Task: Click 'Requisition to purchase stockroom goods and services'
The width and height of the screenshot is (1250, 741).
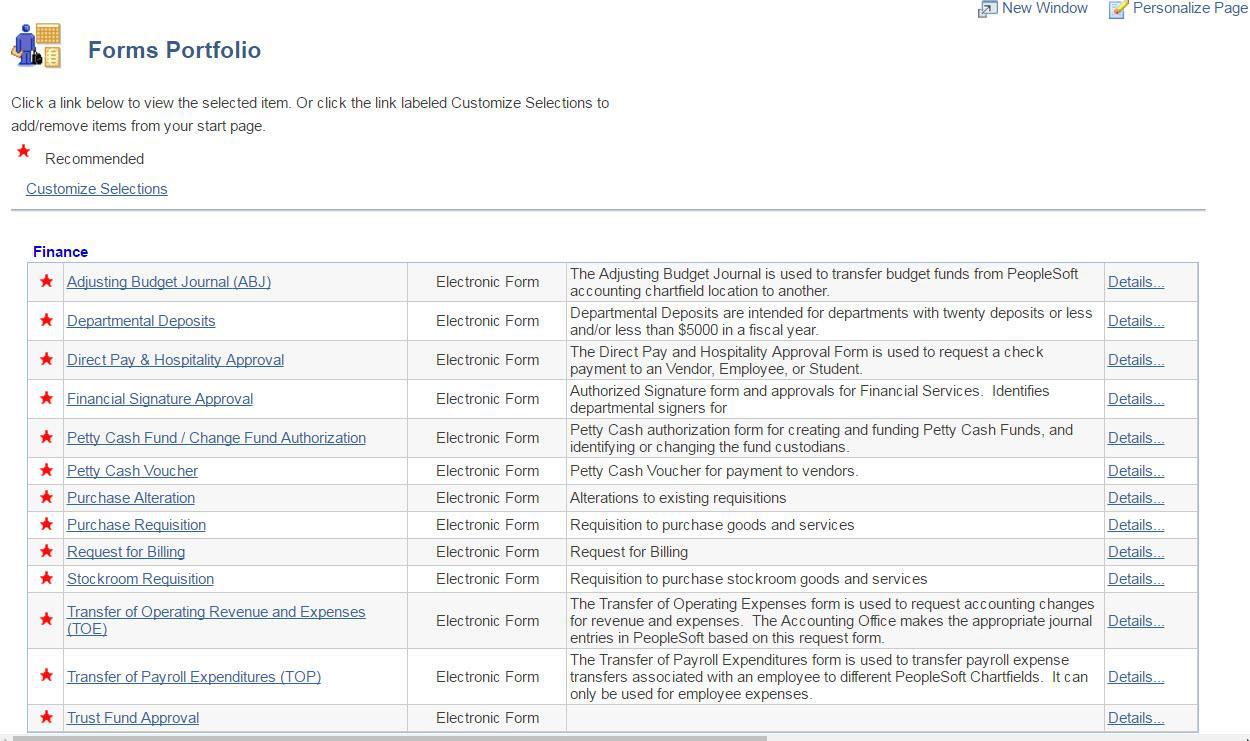Action: tap(749, 579)
